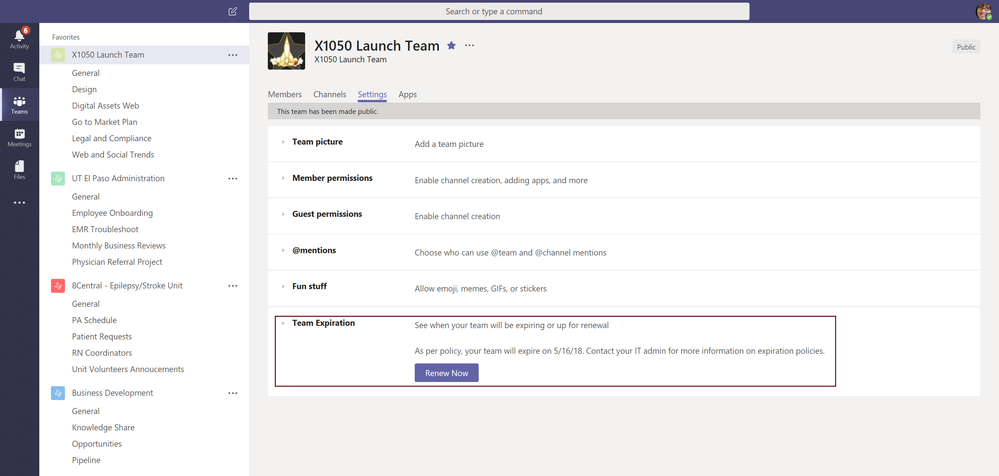Switch to the Apps tab

pyautogui.click(x=408, y=94)
